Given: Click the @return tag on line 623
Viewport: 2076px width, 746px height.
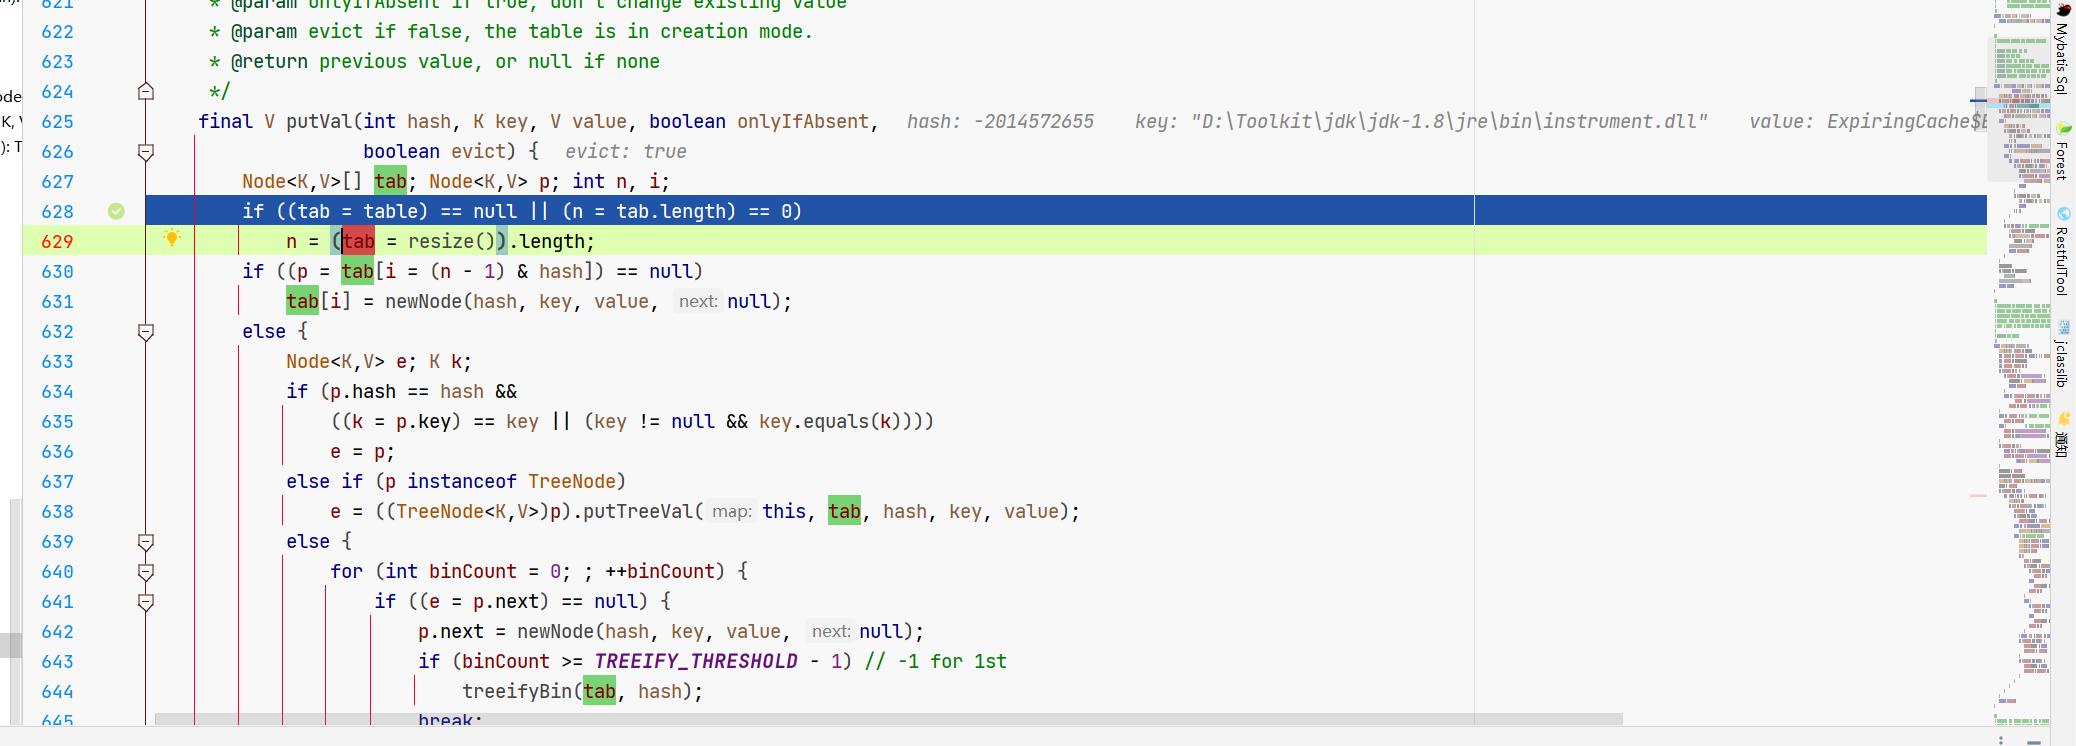Looking at the screenshot, I should [x=269, y=61].
